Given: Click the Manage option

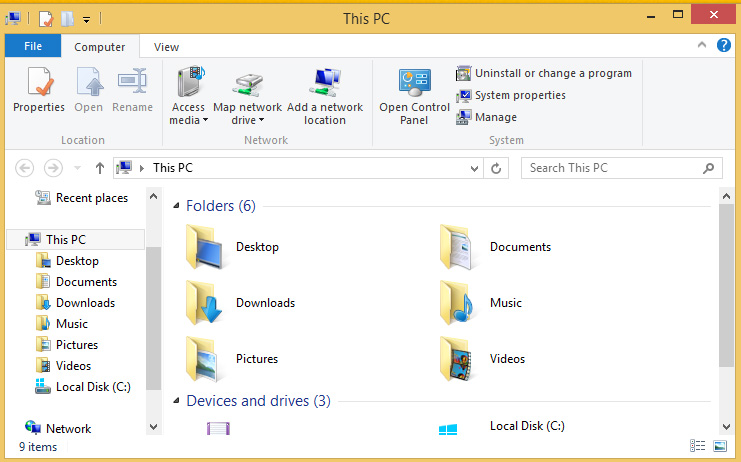Looking at the screenshot, I should [x=486, y=117].
